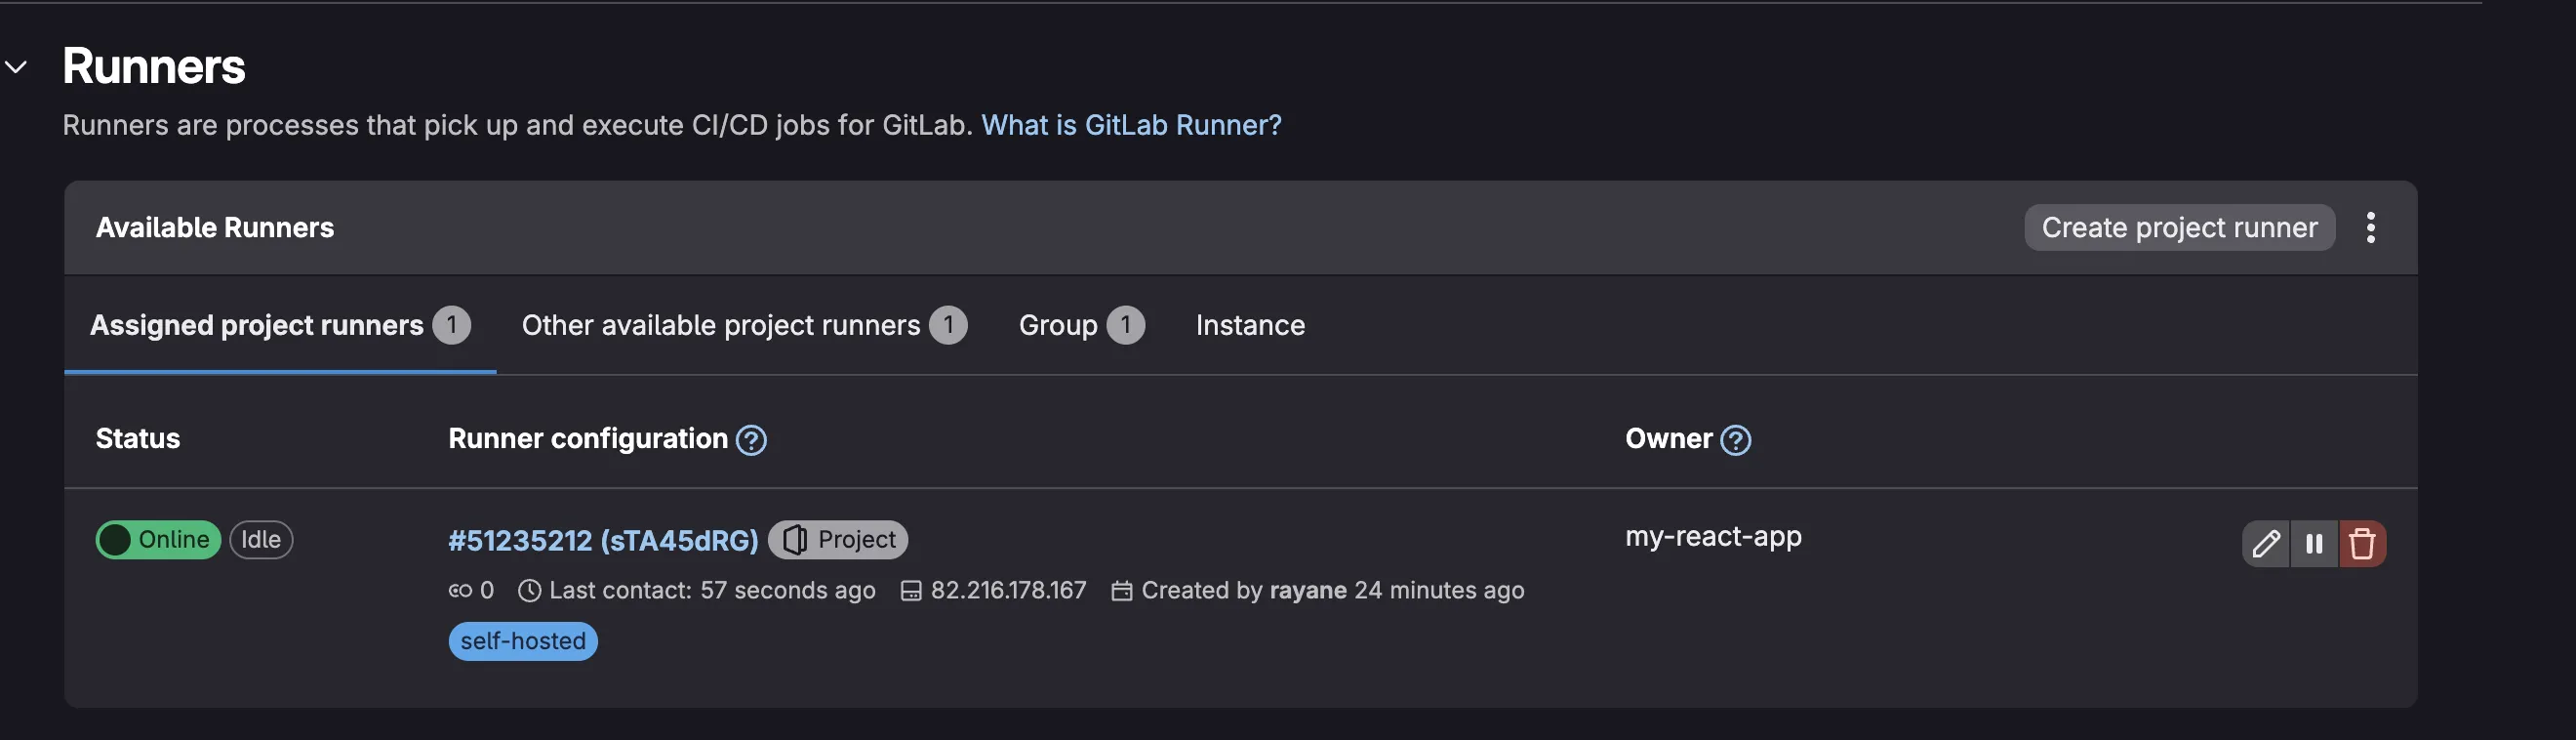
Task: Click the self-hosted tag badge
Action: [523, 641]
